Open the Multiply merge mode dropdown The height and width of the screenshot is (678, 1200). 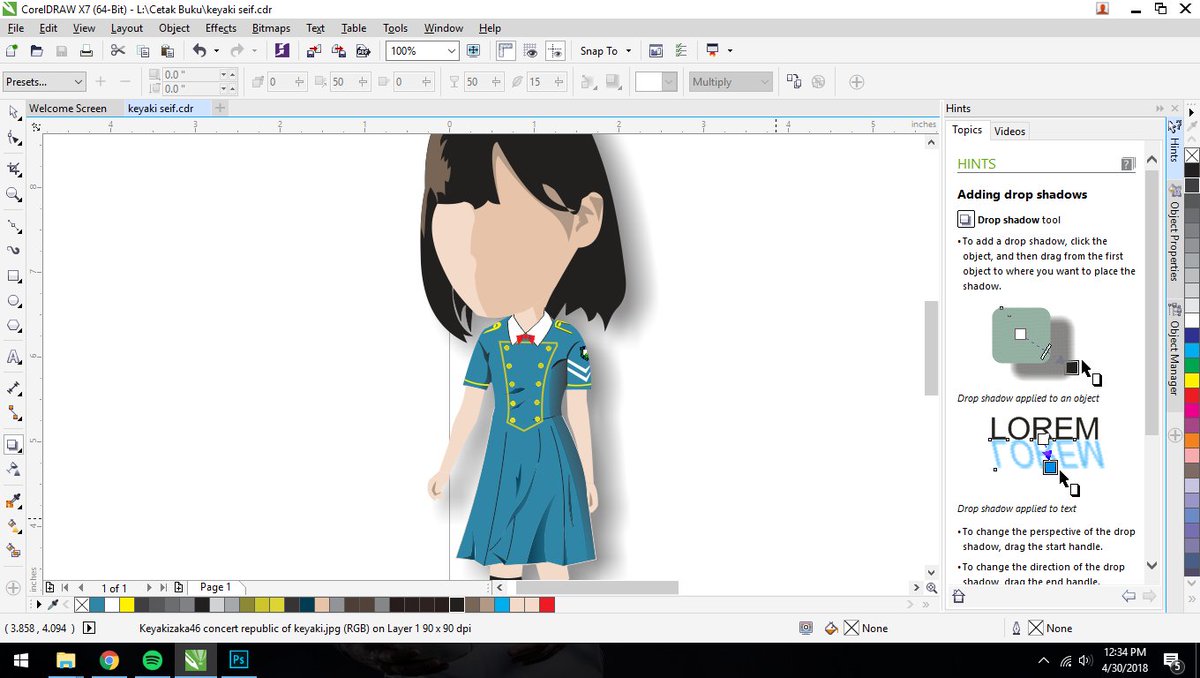730,82
